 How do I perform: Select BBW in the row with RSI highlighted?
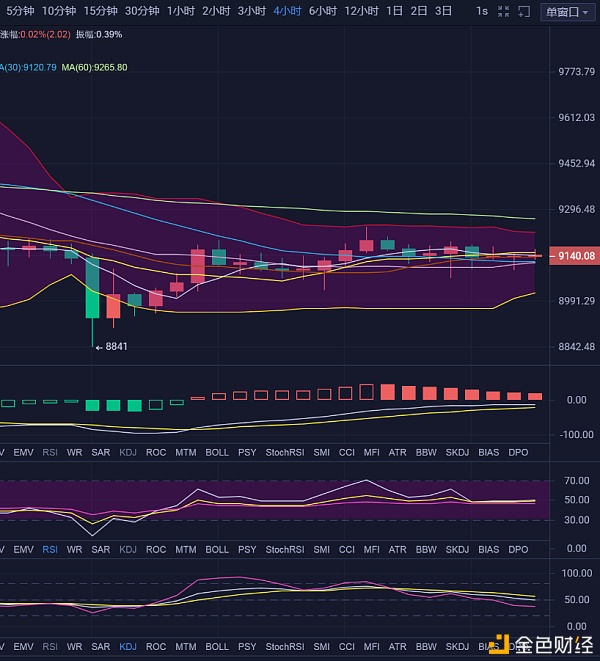(426, 549)
